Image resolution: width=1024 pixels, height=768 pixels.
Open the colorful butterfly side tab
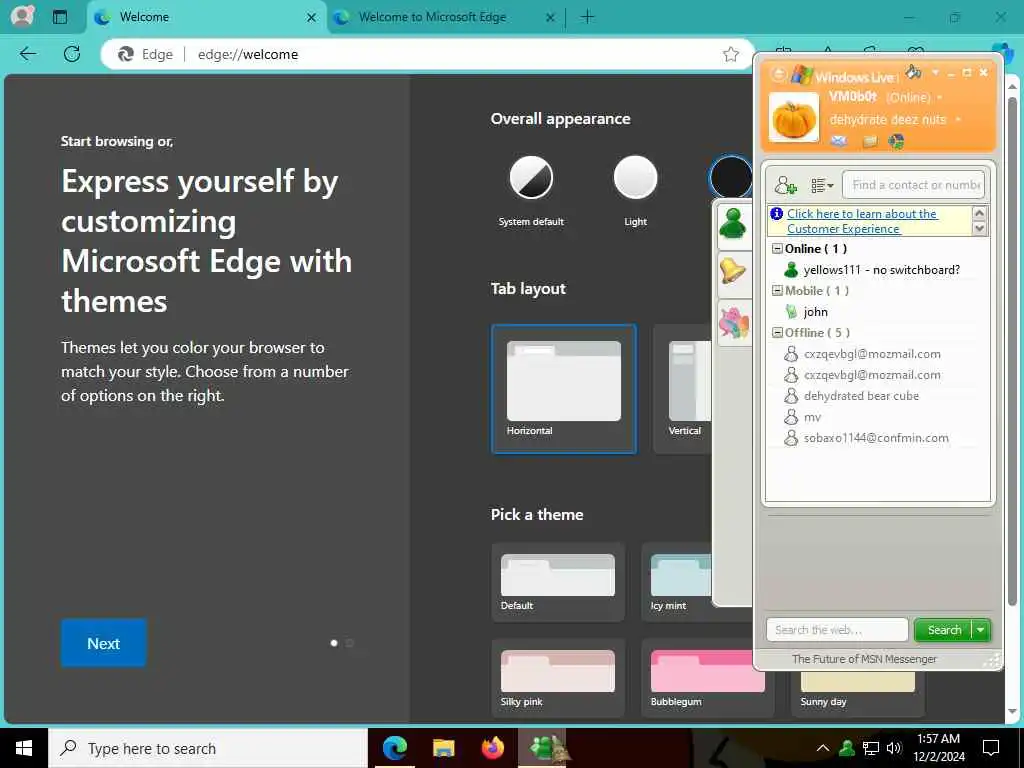(733, 322)
